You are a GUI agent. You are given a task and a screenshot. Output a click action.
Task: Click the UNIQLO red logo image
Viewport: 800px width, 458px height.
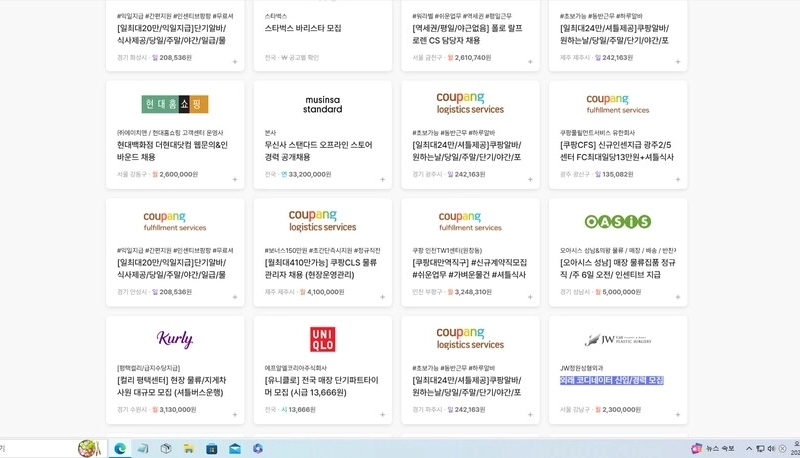click(x=322, y=339)
